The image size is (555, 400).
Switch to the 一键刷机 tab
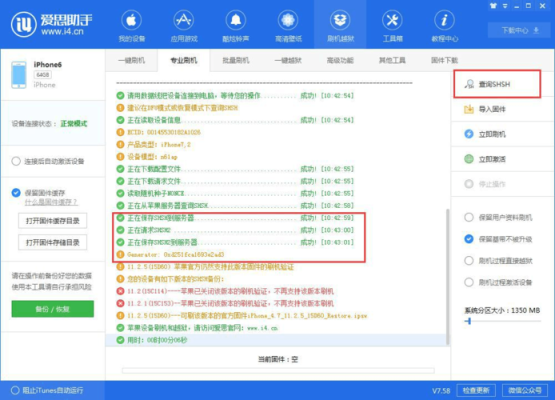click(x=131, y=61)
